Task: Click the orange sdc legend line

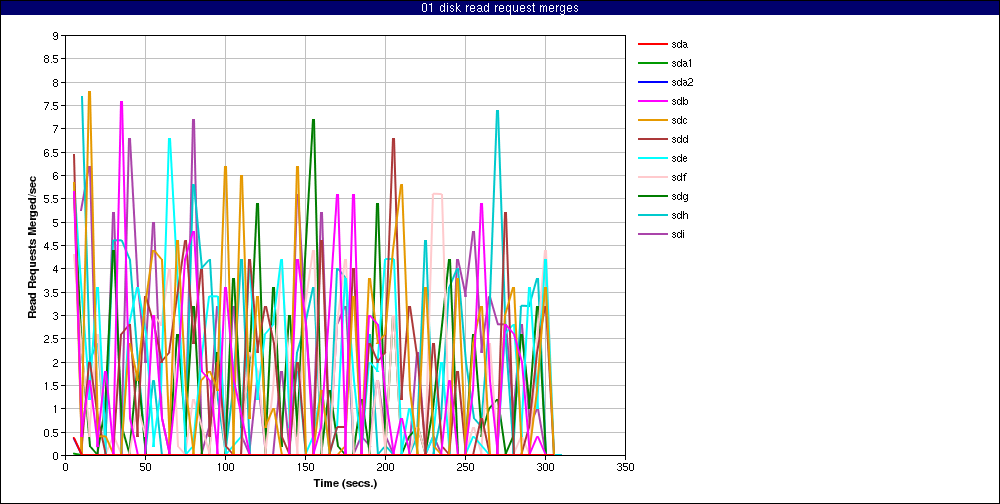Action: (x=651, y=121)
